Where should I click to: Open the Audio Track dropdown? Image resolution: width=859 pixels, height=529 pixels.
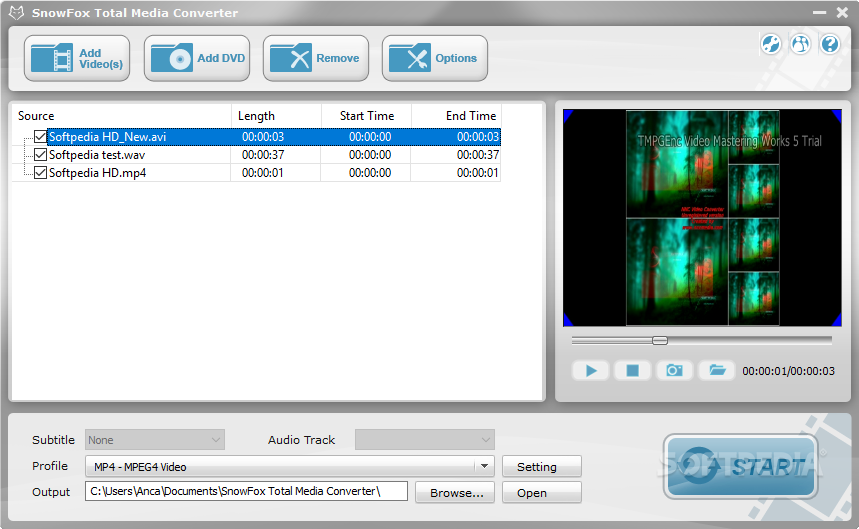coord(425,440)
